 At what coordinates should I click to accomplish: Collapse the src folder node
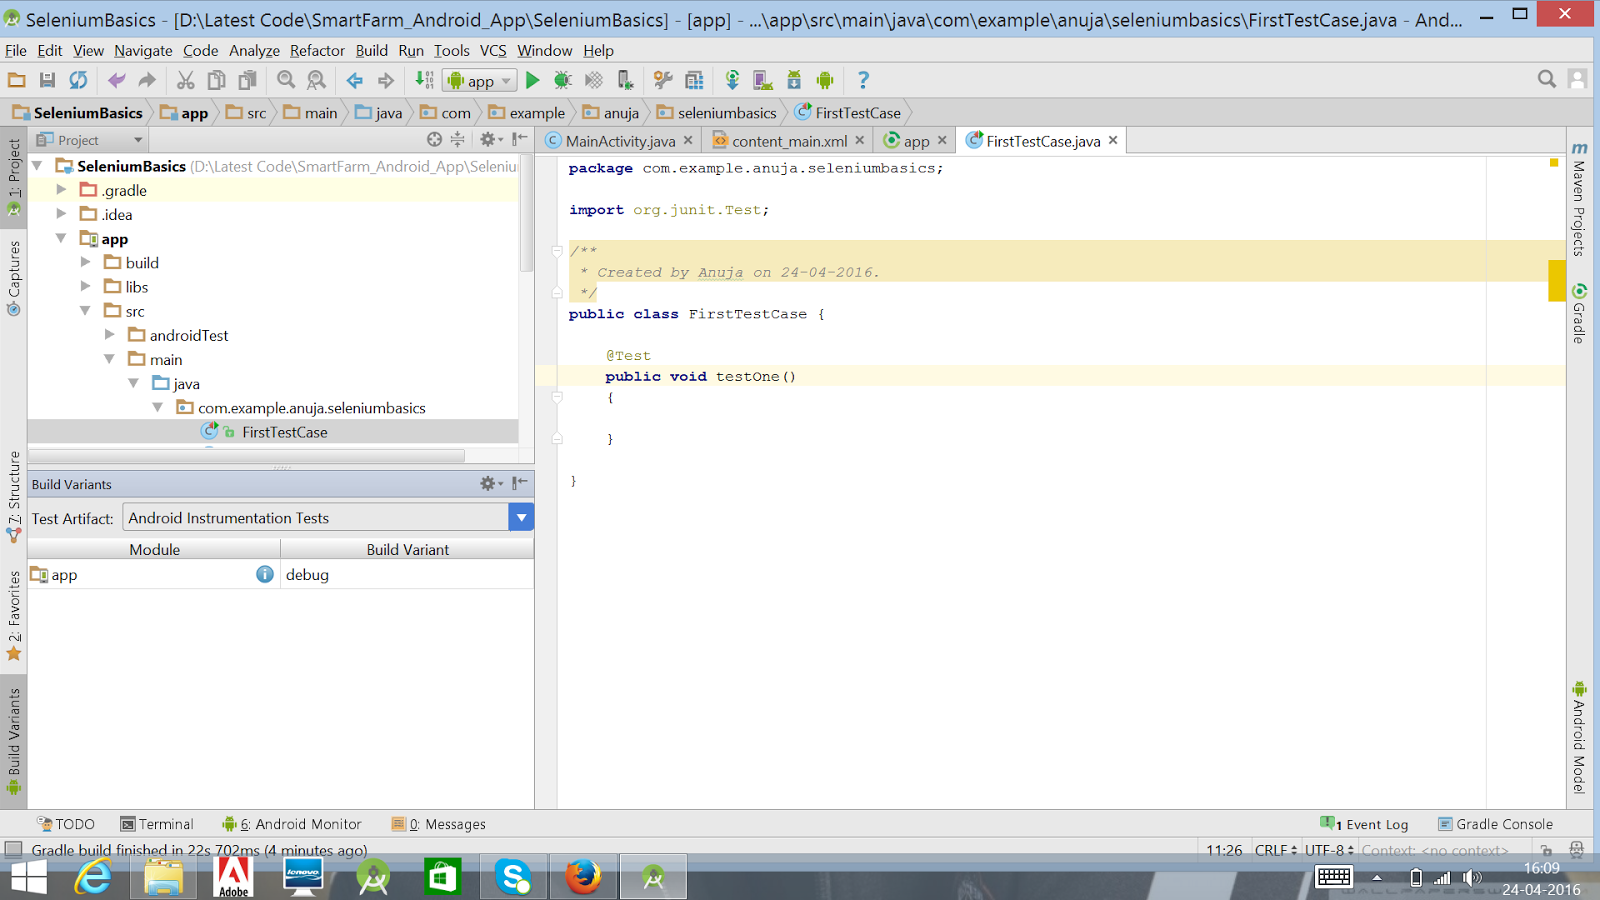click(85, 311)
